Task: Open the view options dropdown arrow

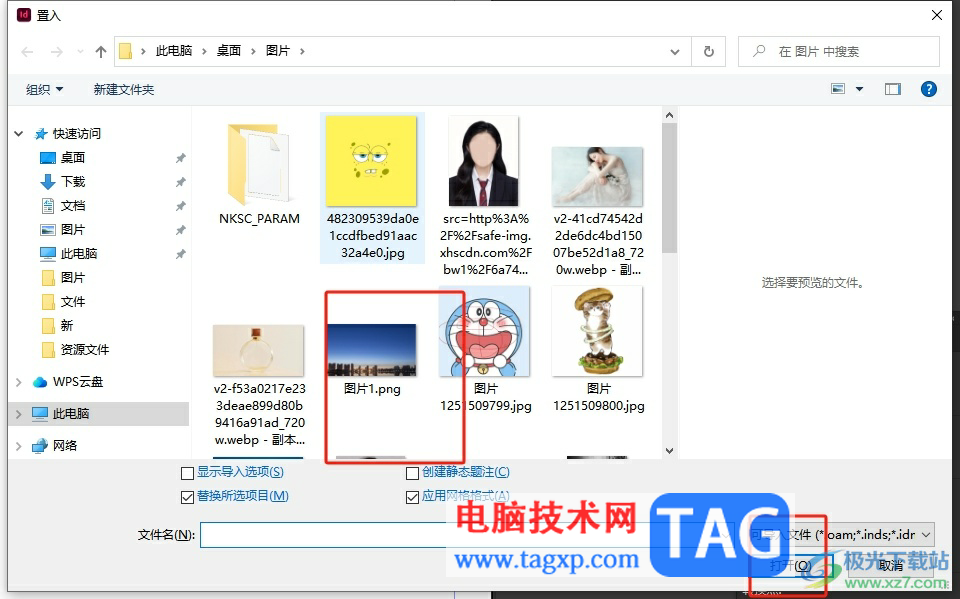Action: point(860,89)
